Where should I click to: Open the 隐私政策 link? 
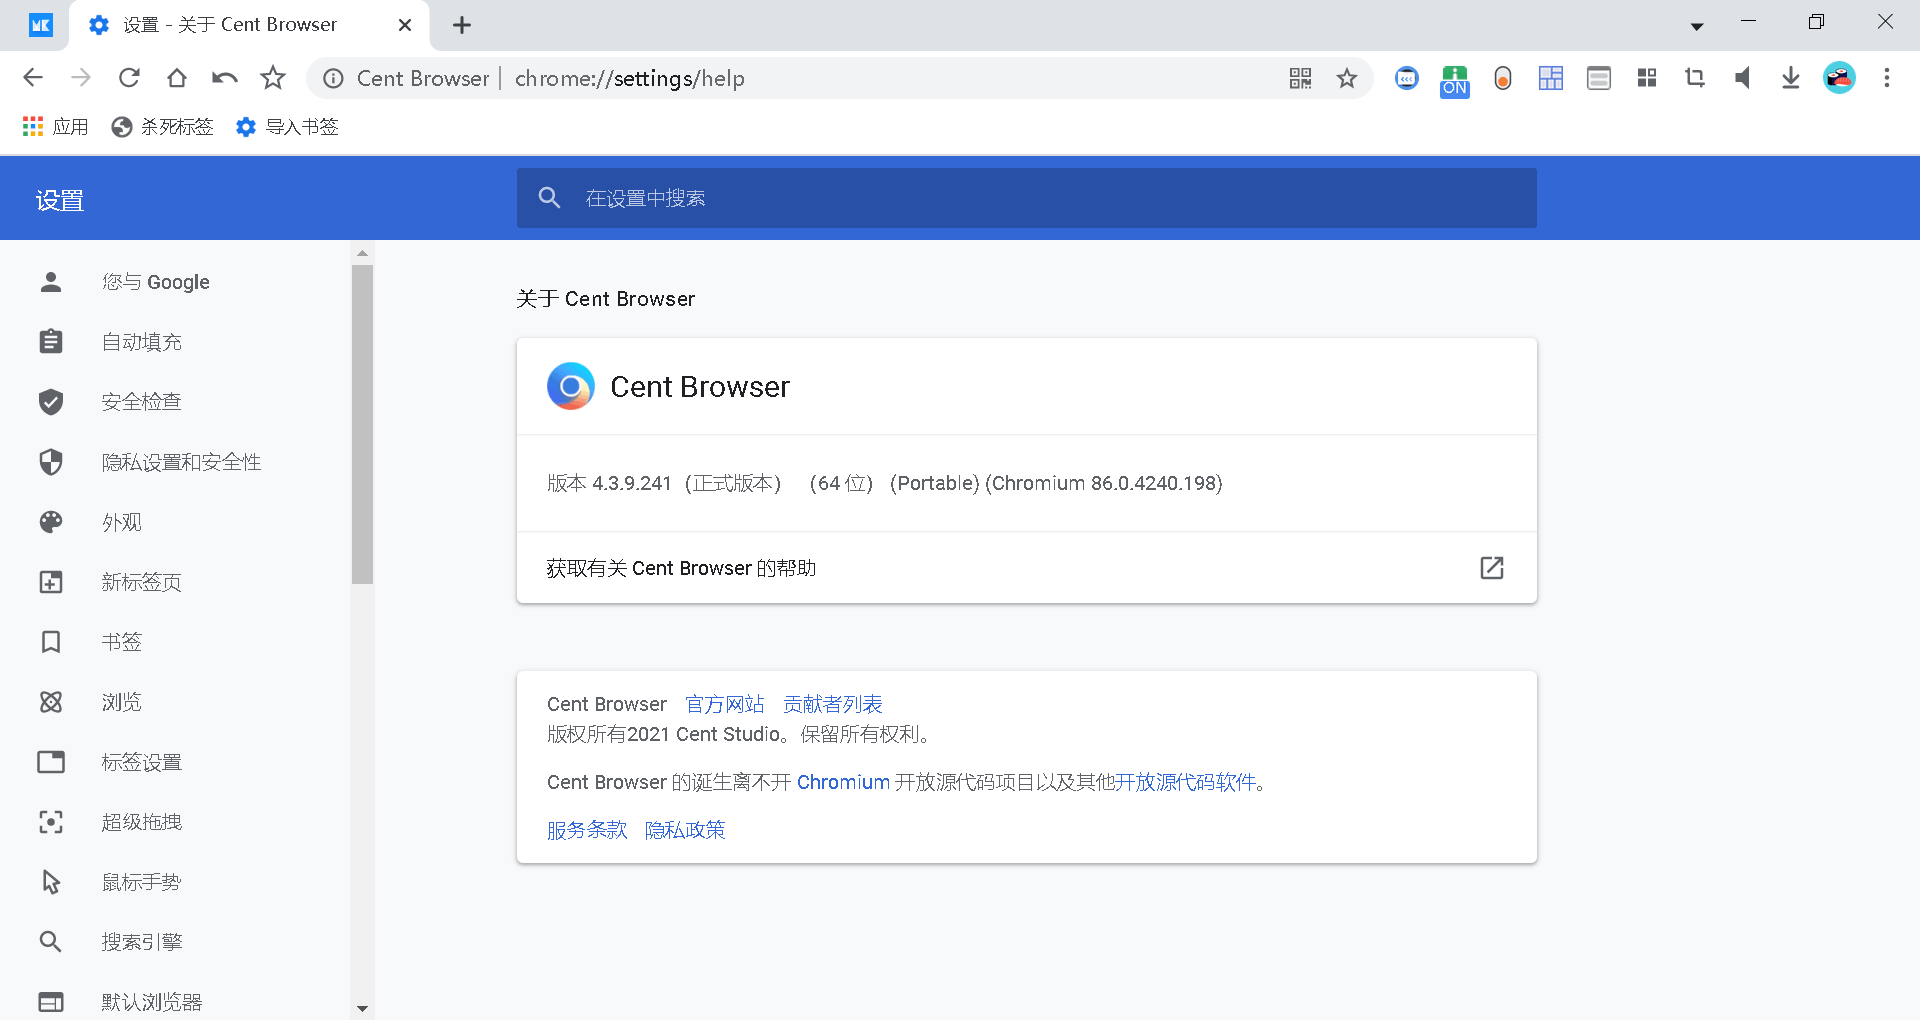685,830
